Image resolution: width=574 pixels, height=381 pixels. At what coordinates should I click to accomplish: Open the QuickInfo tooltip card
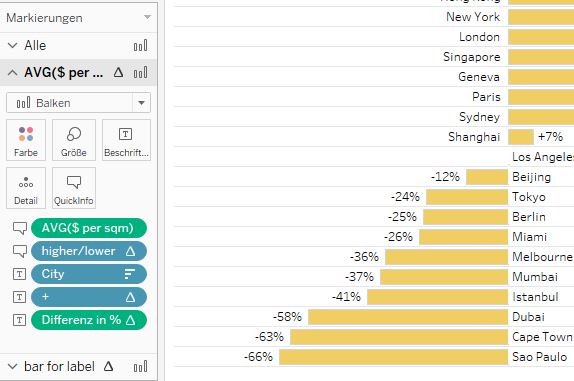click(x=74, y=188)
